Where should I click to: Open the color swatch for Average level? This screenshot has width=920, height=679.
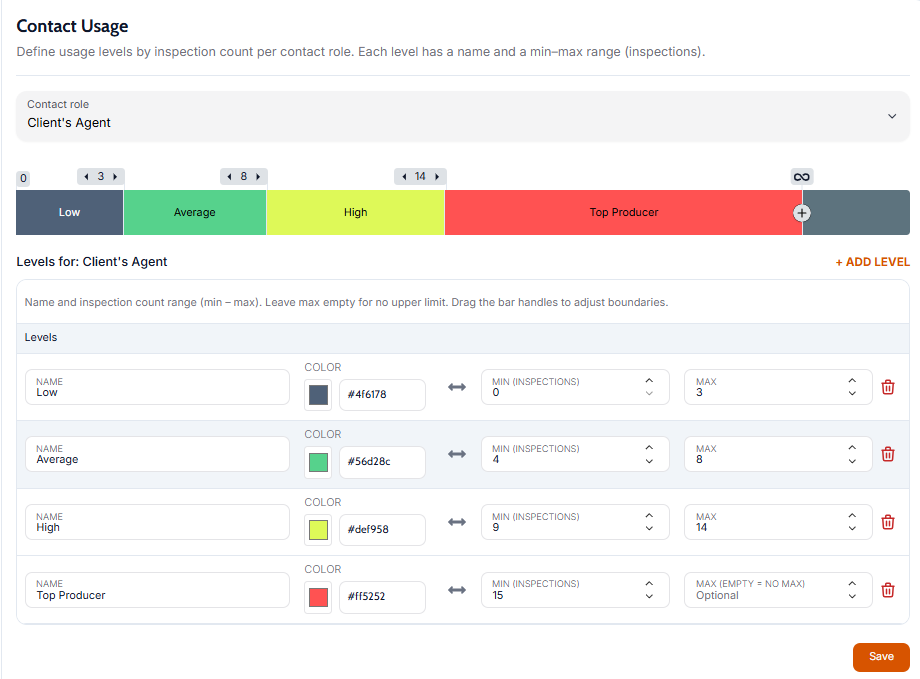point(318,462)
